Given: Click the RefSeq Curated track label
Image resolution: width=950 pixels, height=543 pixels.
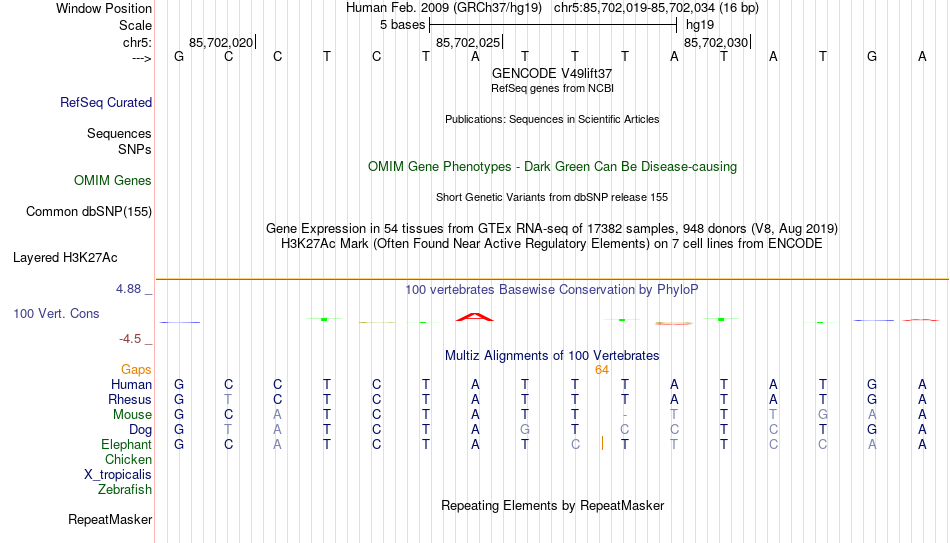Looking at the screenshot, I should click(x=106, y=102).
